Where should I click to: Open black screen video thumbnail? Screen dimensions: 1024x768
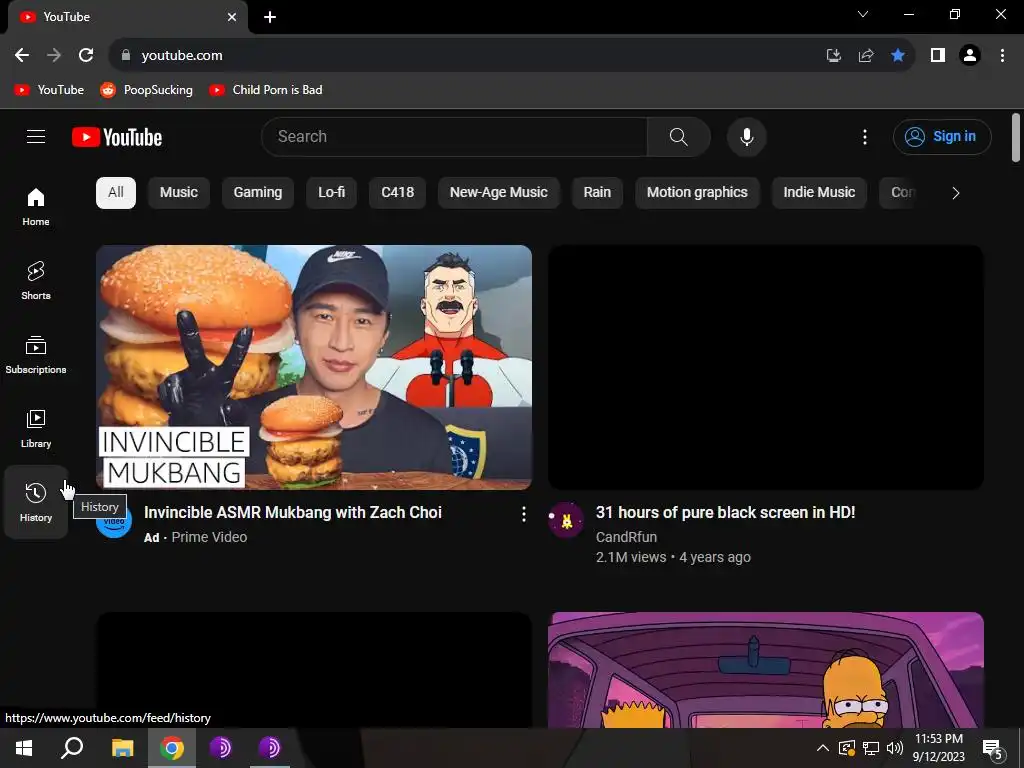pyautogui.click(x=765, y=367)
